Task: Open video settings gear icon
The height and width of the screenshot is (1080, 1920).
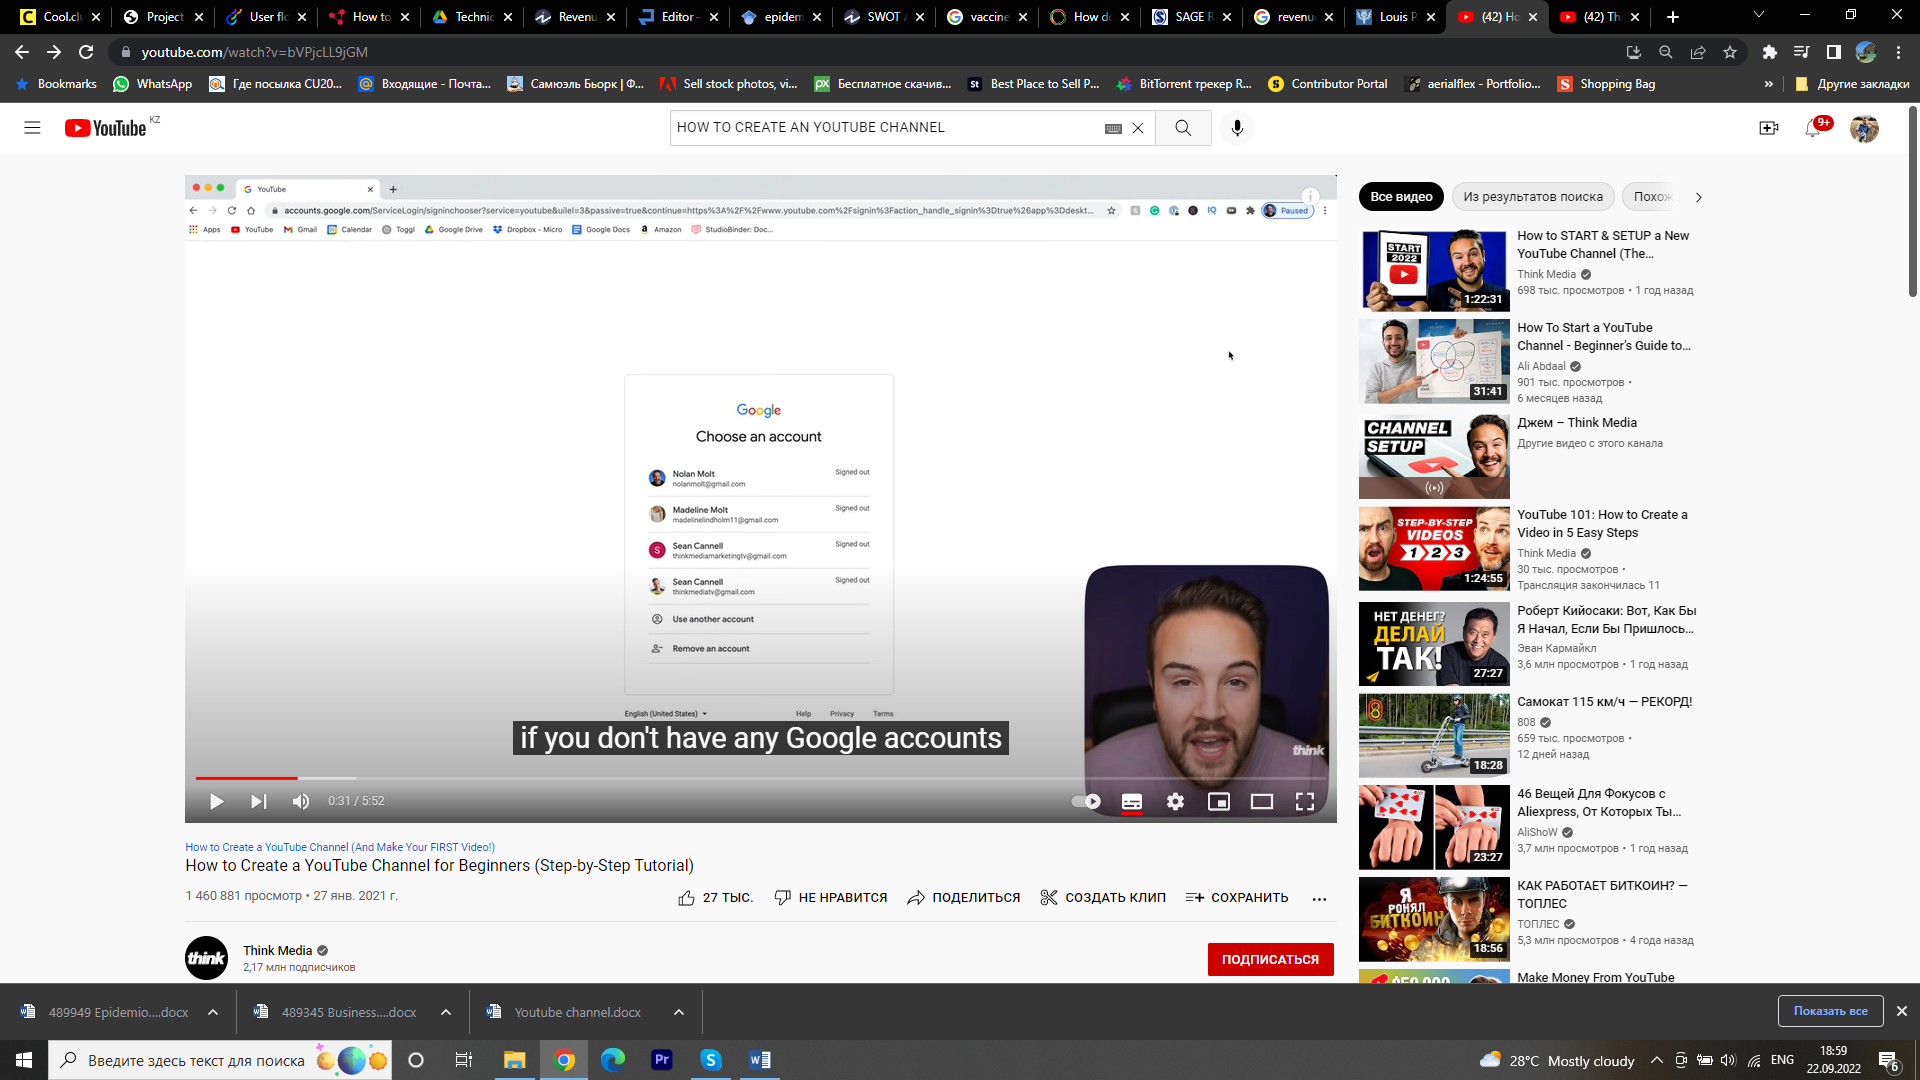Action: point(1175,801)
